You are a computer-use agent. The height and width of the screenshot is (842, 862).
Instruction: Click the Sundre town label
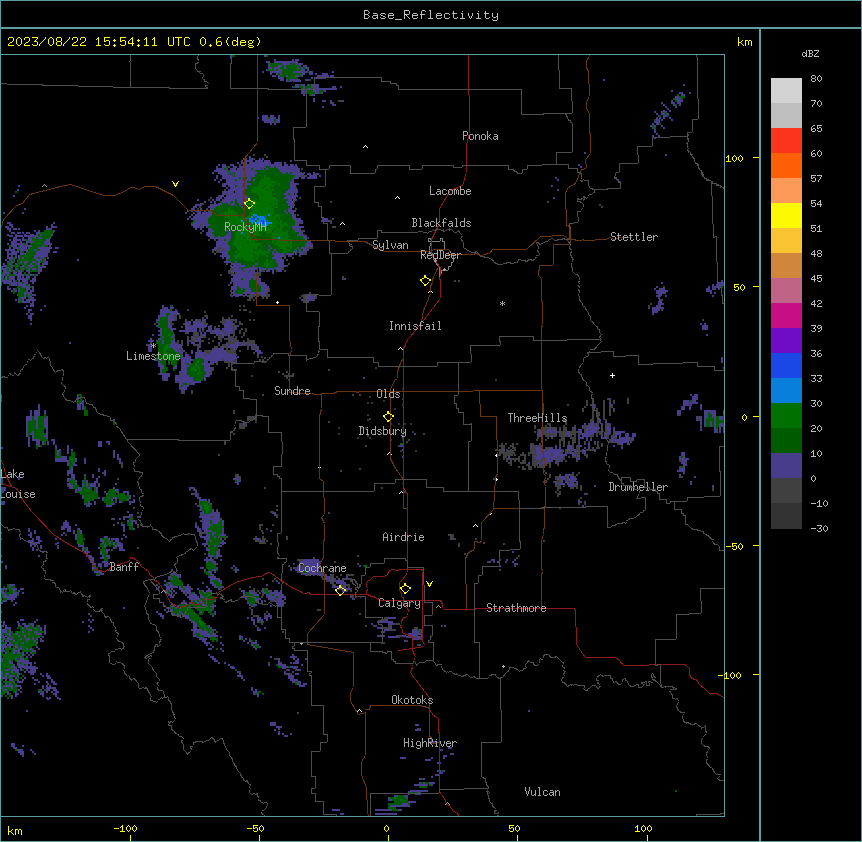click(x=292, y=391)
